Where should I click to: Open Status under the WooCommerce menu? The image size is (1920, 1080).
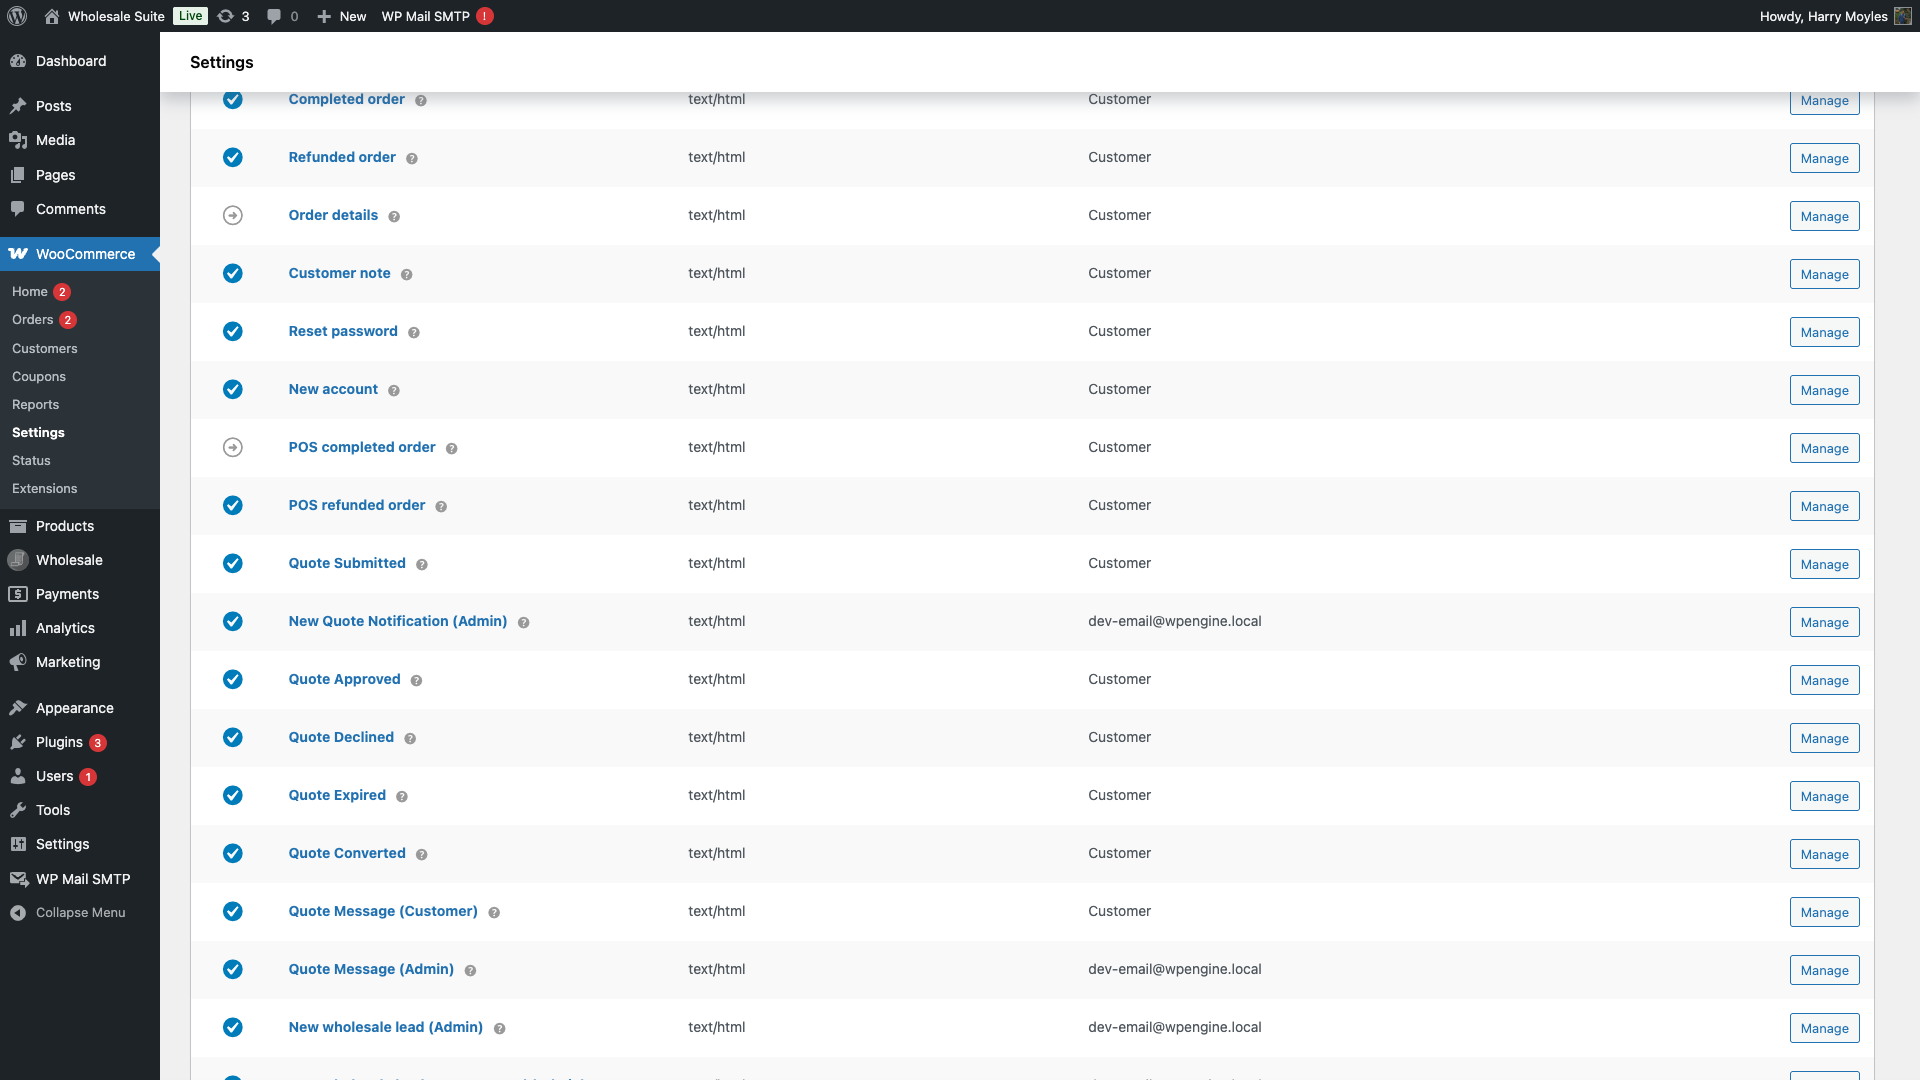click(31, 461)
